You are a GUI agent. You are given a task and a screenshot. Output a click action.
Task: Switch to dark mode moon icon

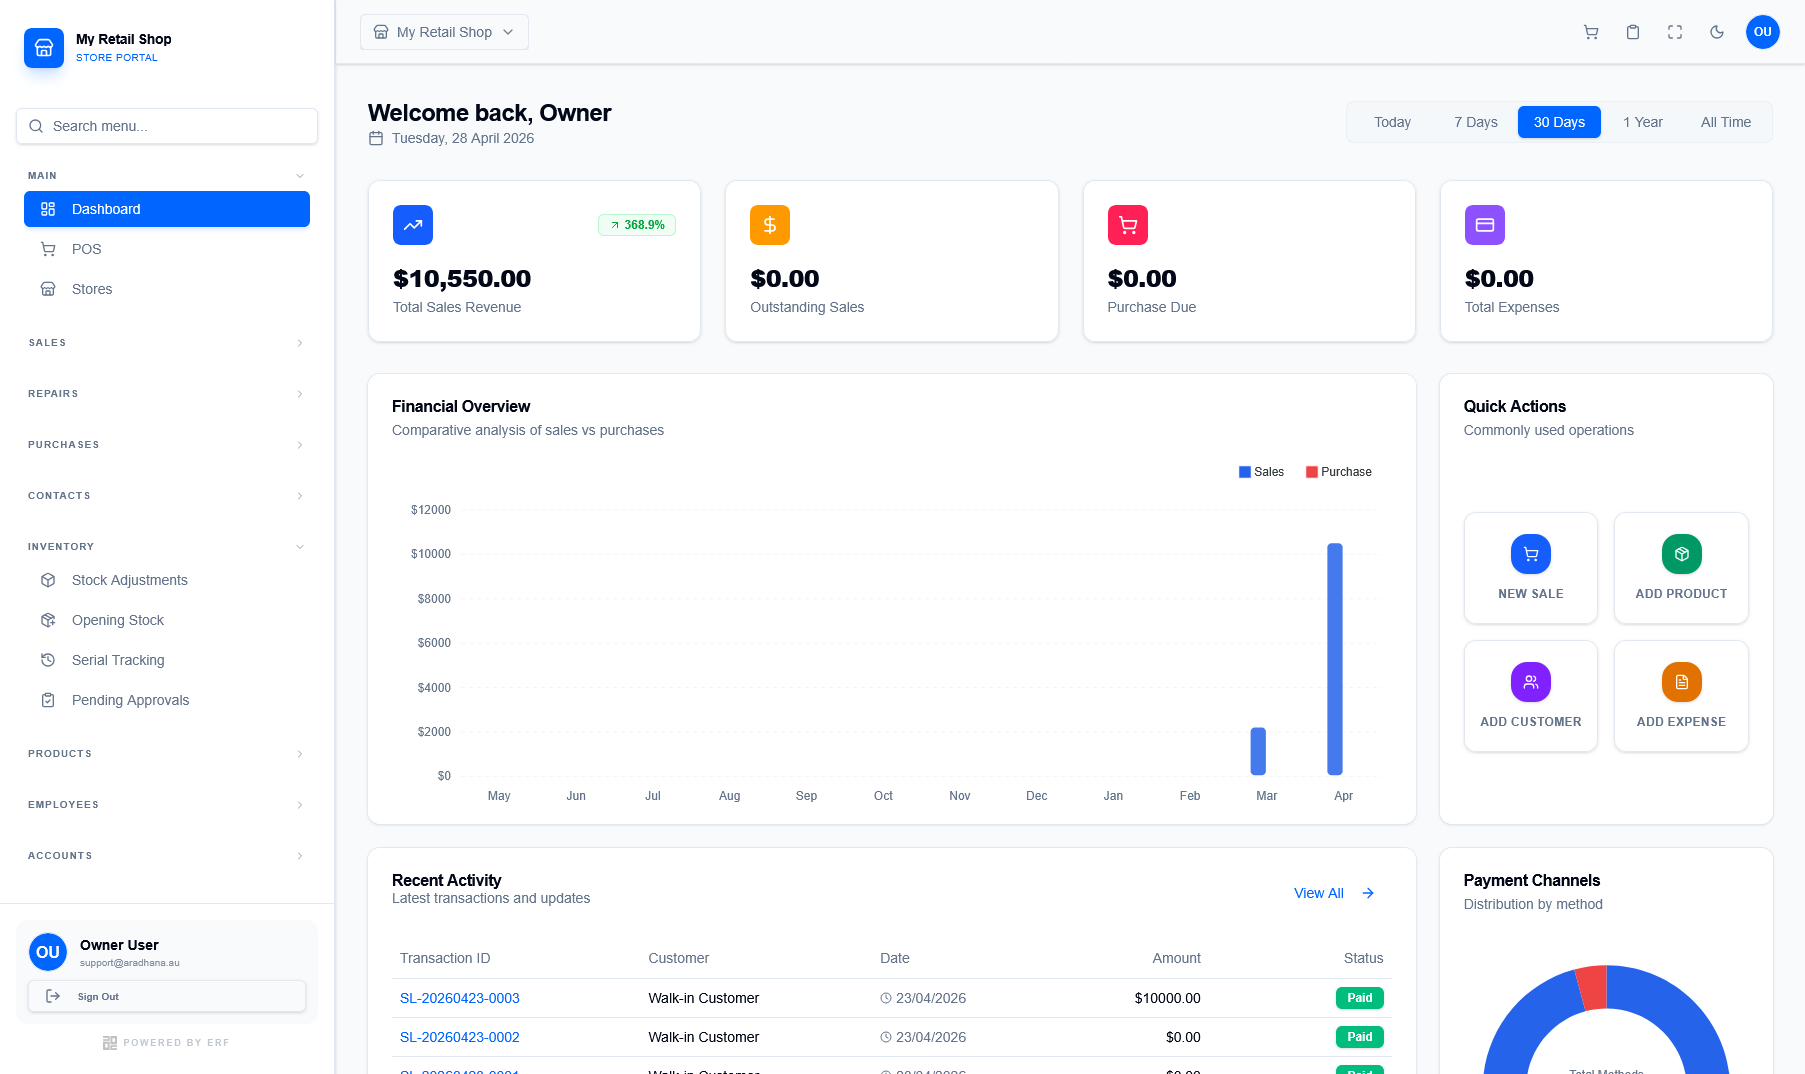click(x=1717, y=32)
